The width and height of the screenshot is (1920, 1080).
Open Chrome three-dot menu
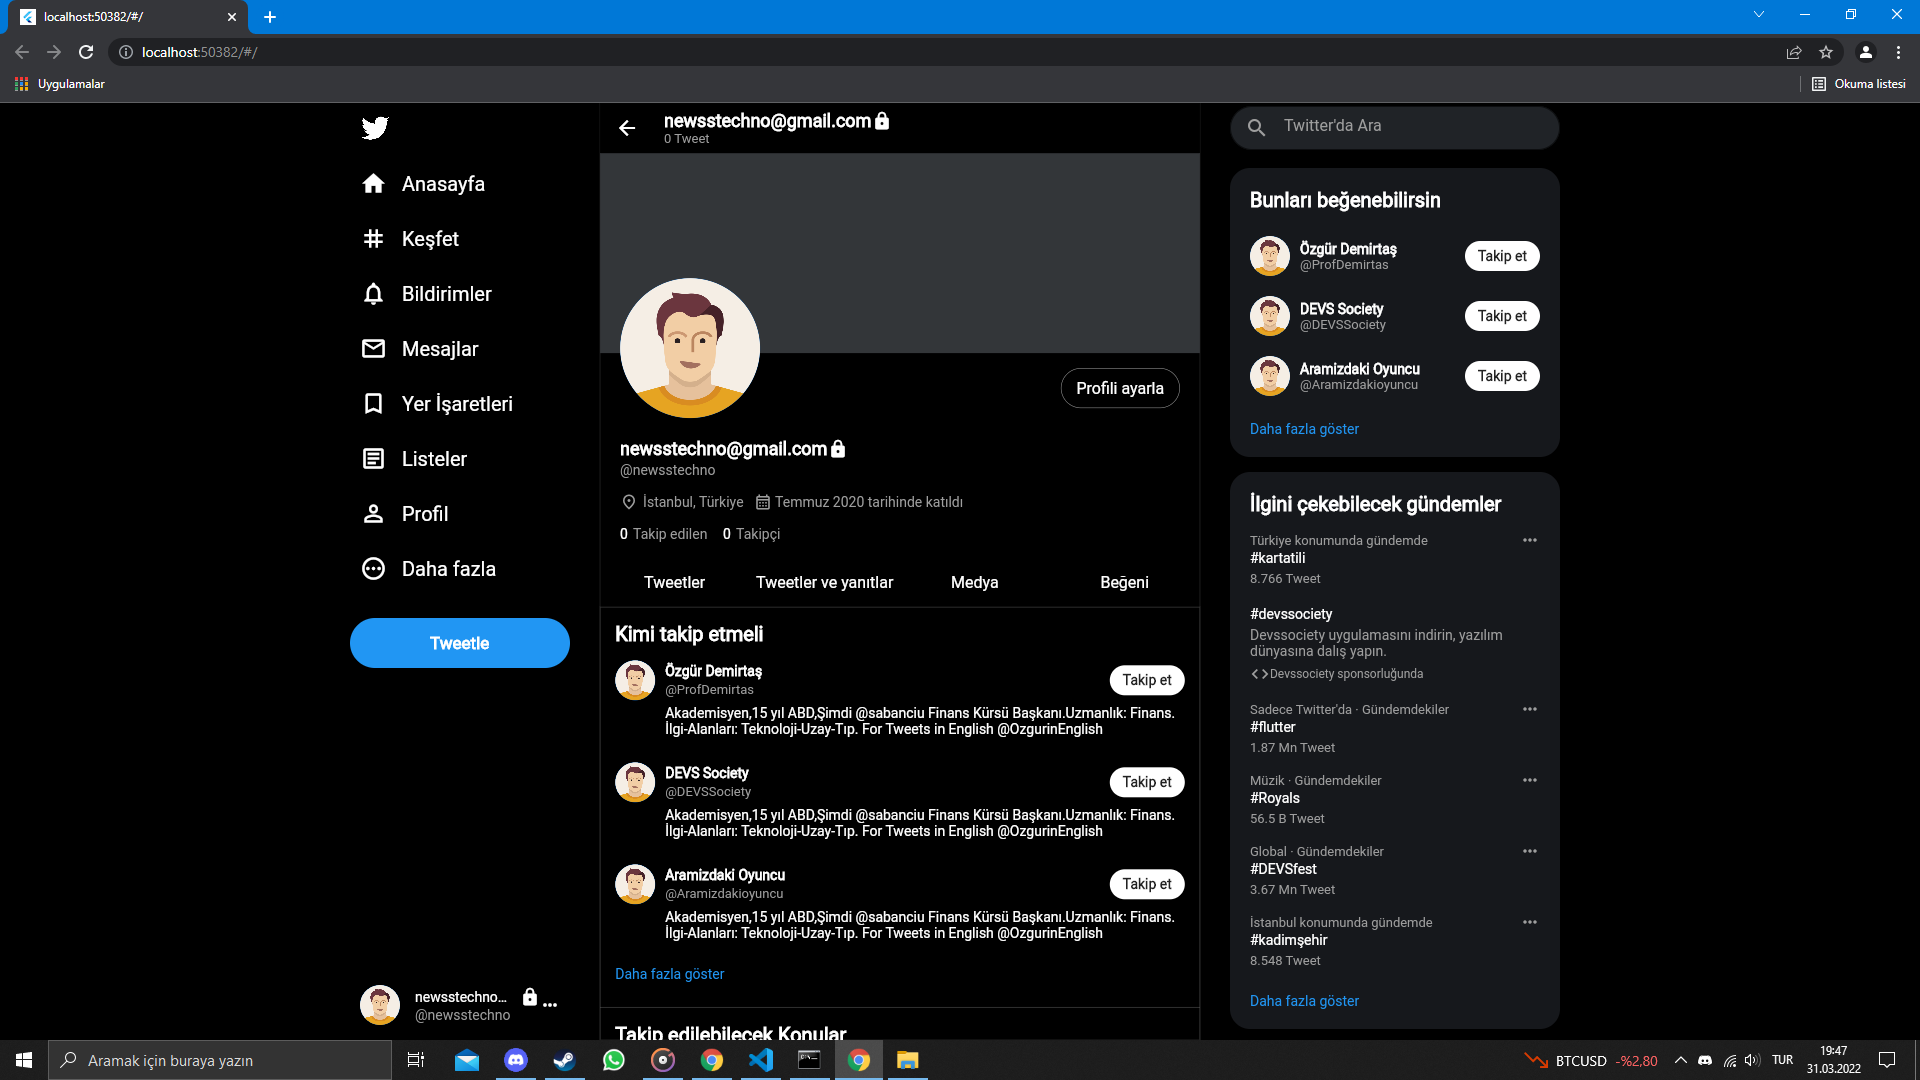tap(1898, 52)
